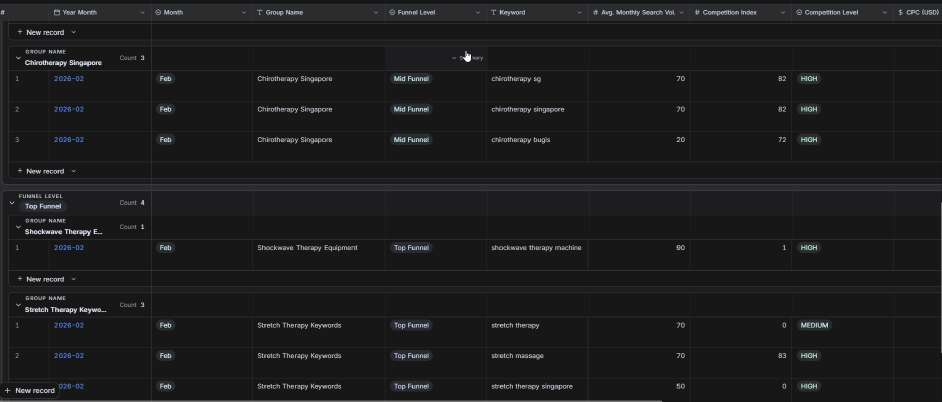Open the Competition Level column dropdown arrow
The image size is (942, 402).
[x=886, y=13]
